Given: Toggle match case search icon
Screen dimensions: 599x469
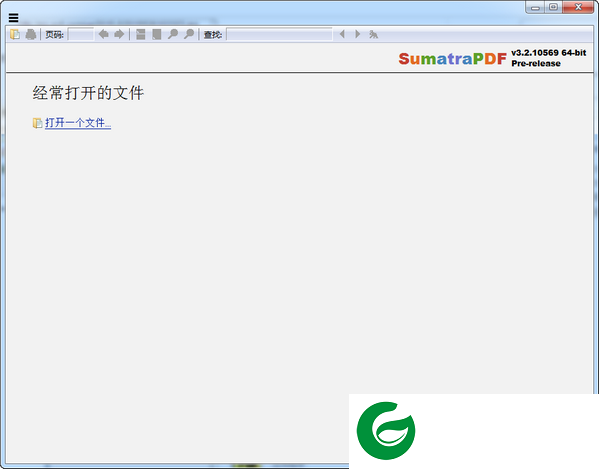Looking at the screenshot, I should (x=373, y=34).
